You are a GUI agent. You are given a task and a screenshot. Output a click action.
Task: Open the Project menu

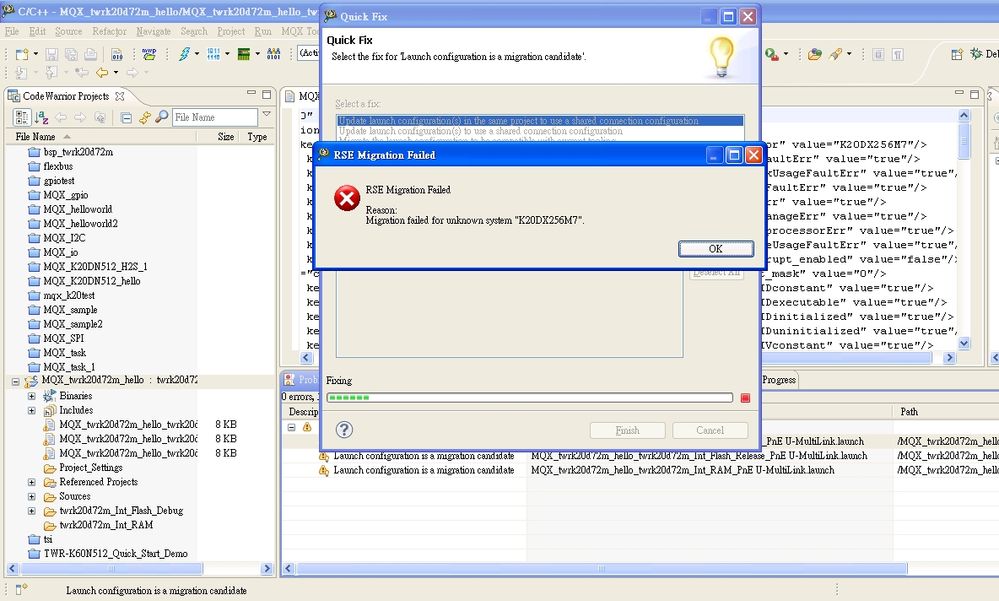point(230,31)
